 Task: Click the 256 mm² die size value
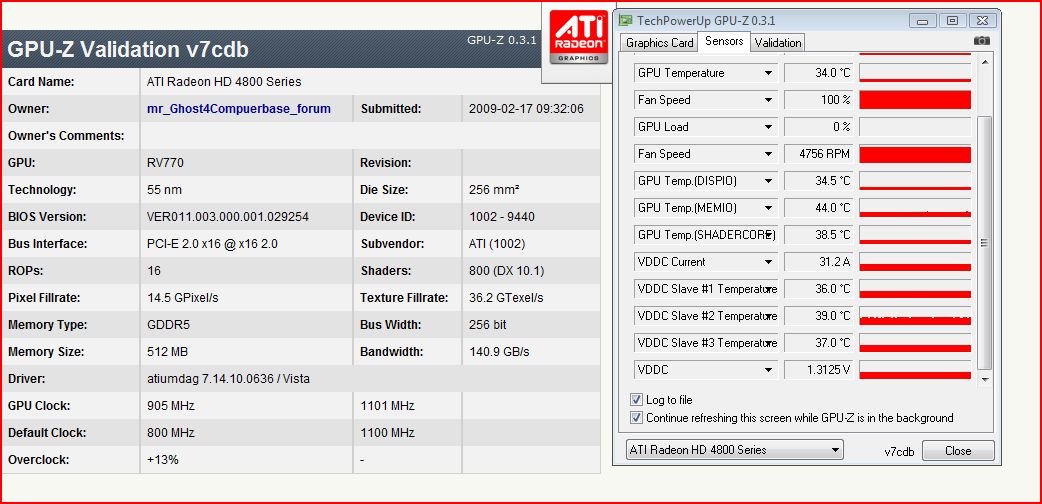tap(494, 189)
